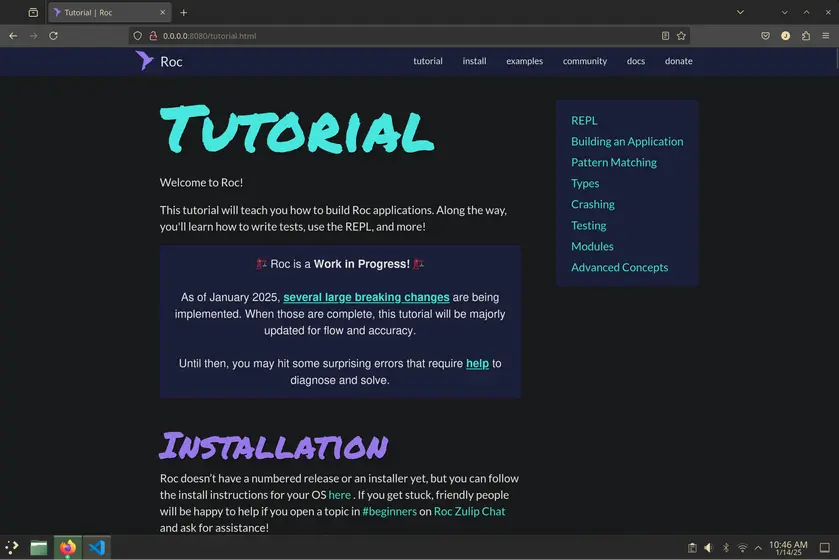Open the extensions puzzle icon
Viewport: 839px width, 560px height.
(x=806, y=36)
